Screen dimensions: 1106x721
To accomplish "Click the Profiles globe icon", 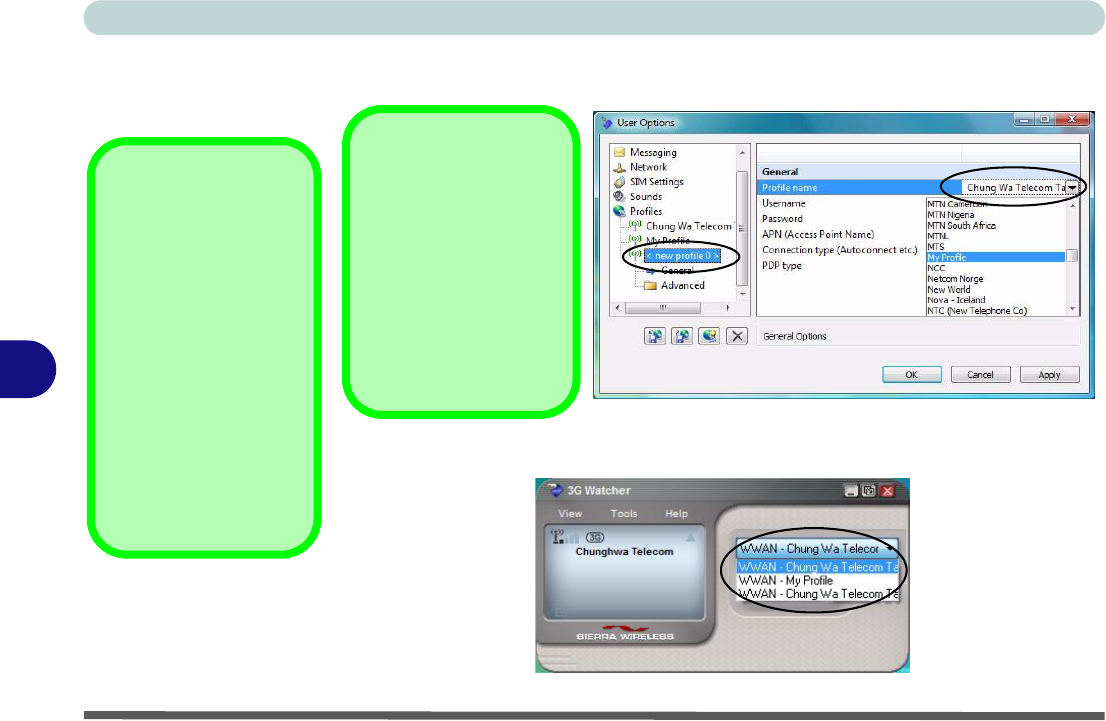I will (619, 211).
